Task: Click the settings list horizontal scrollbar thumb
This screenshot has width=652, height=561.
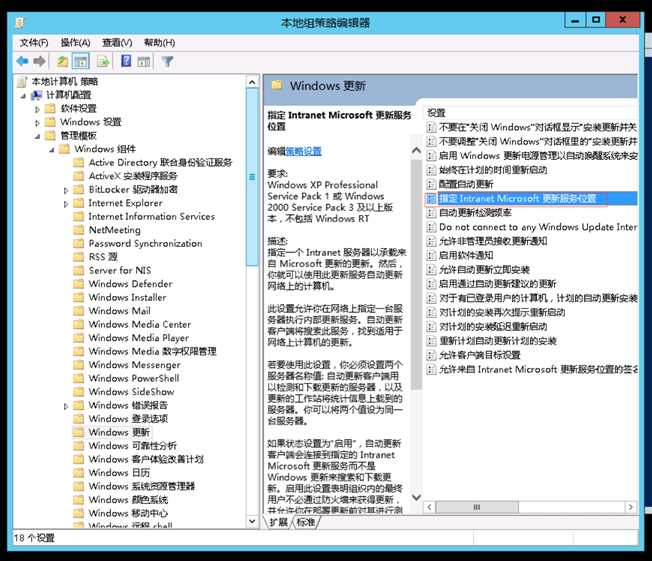Action: pyautogui.click(x=477, y=507)
